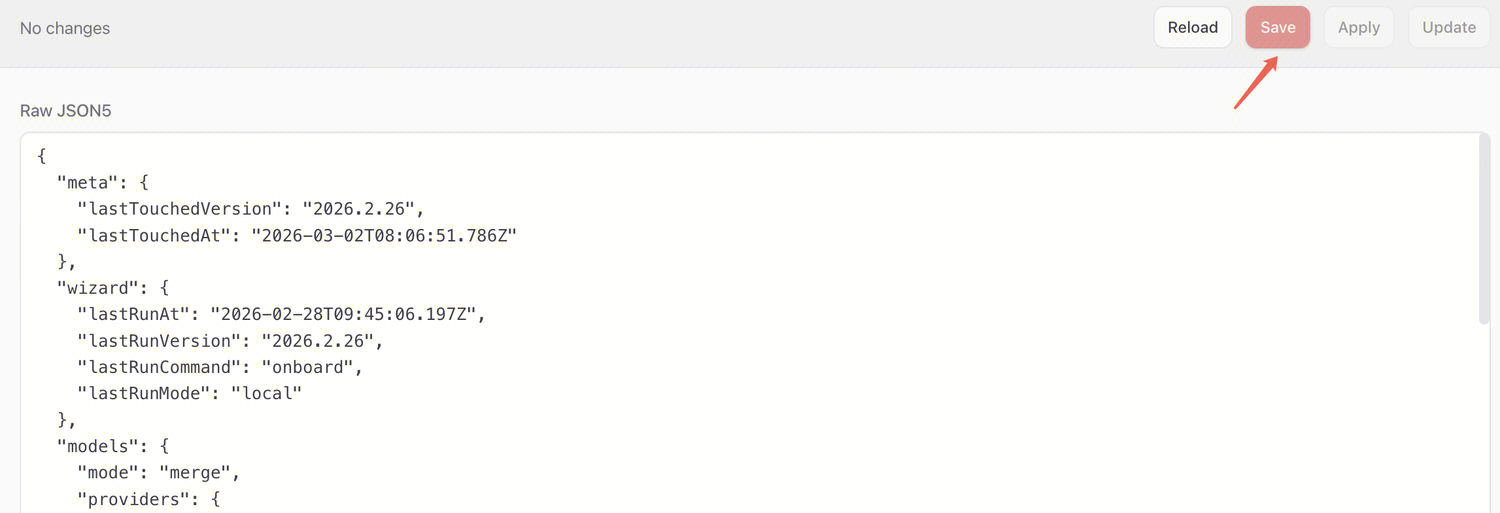Click the JSON editor's vertical scrollbar thumb
Viewport: 1500px width, 513px height.
(x=1484, y=230)
